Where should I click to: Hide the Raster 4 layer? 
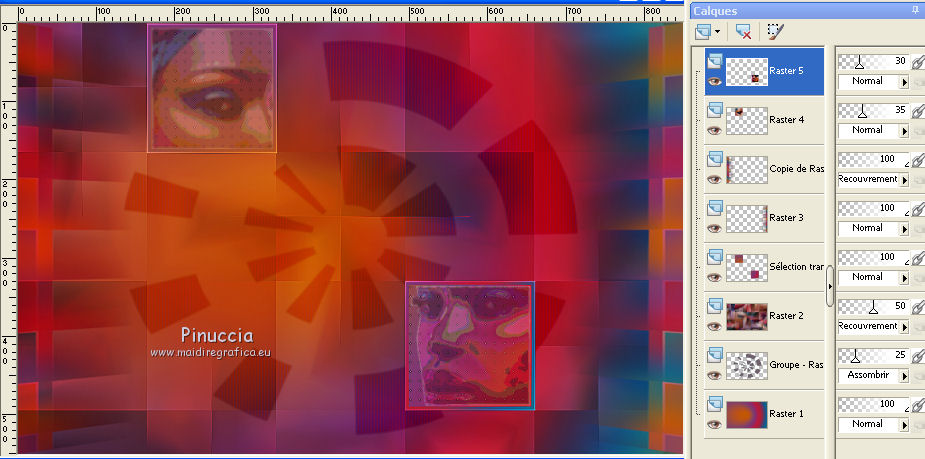[714, 130]
